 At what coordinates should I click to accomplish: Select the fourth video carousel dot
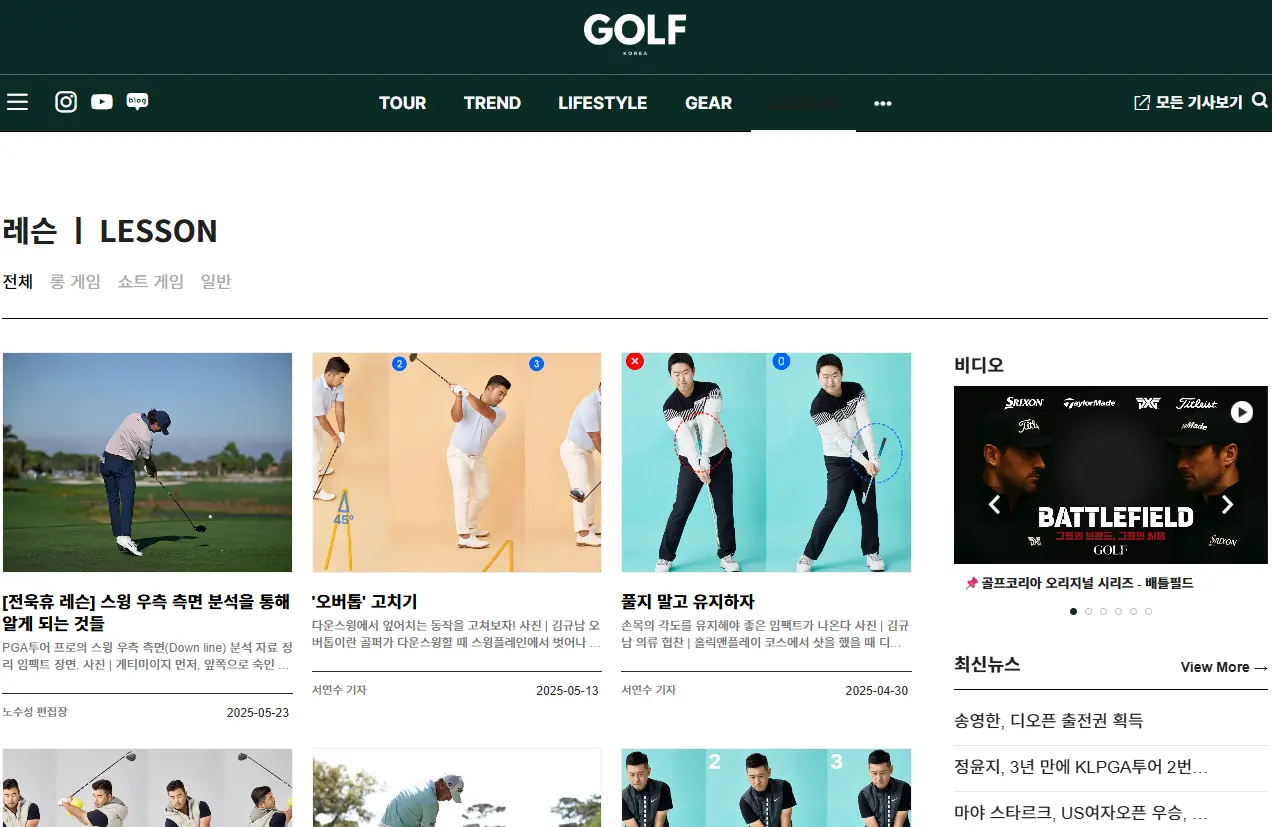point(1119,611)
